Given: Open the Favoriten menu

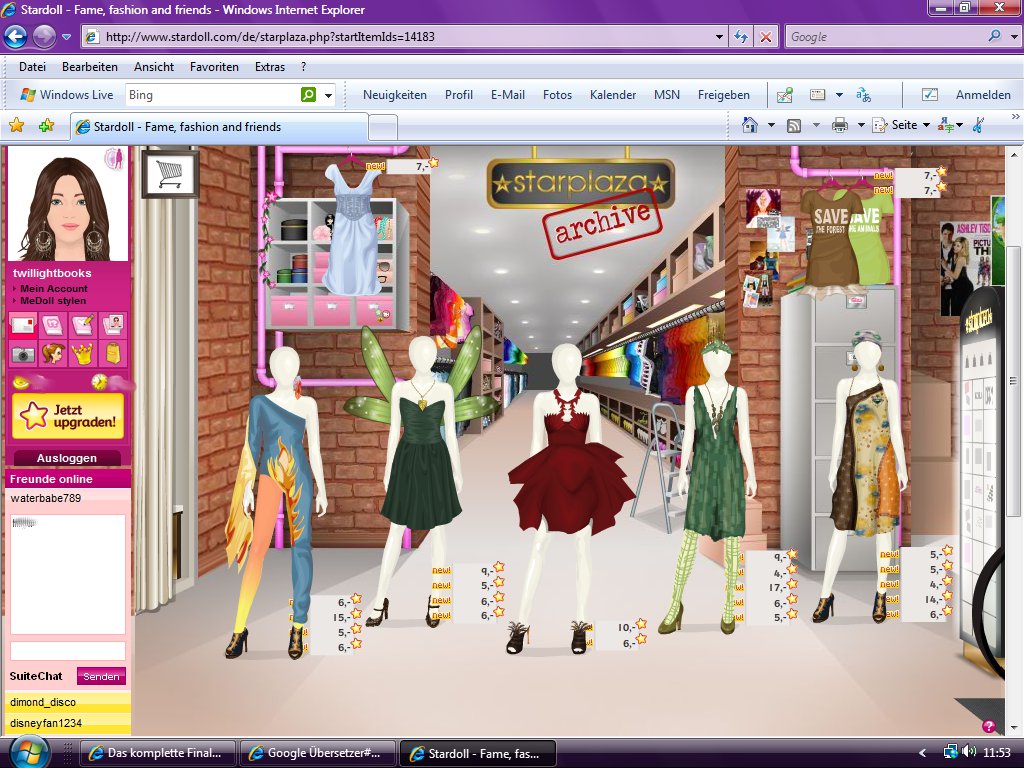Looking at the screenshot, I should [x=214, y=67].
